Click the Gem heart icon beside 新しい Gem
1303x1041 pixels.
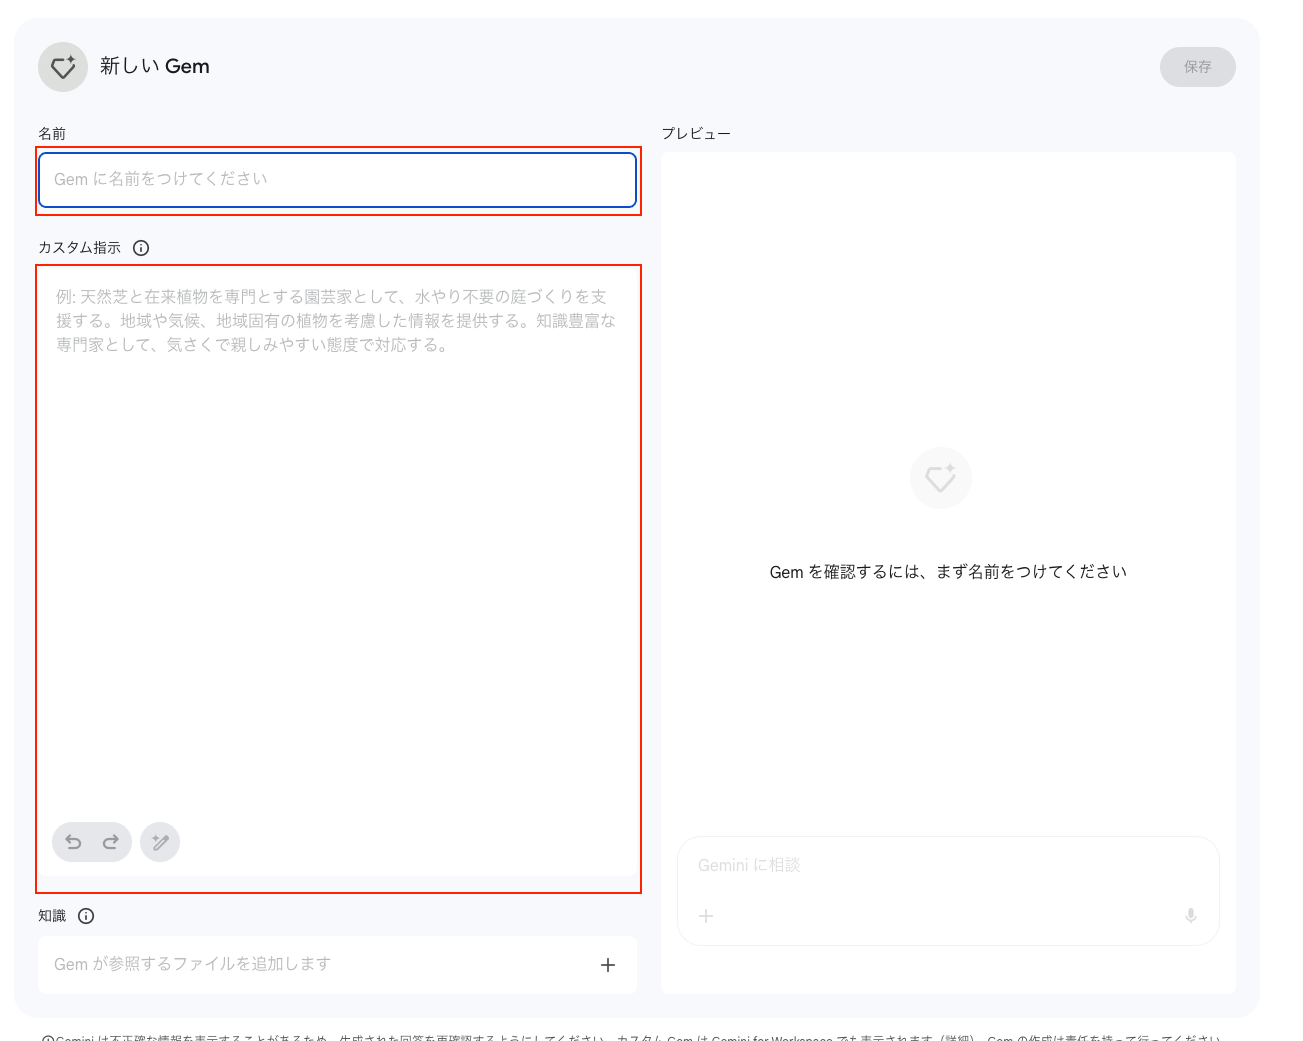(63, 67)
